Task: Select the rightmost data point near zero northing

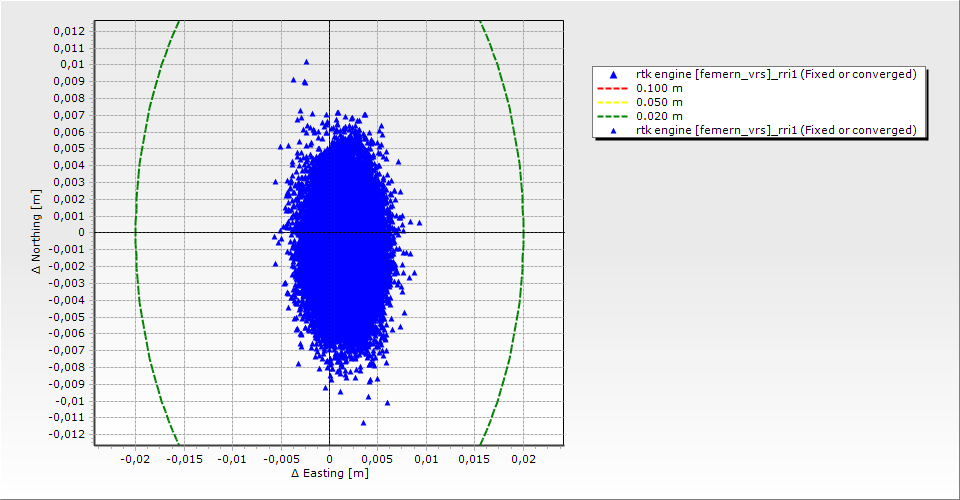Action: coord(419,223)
